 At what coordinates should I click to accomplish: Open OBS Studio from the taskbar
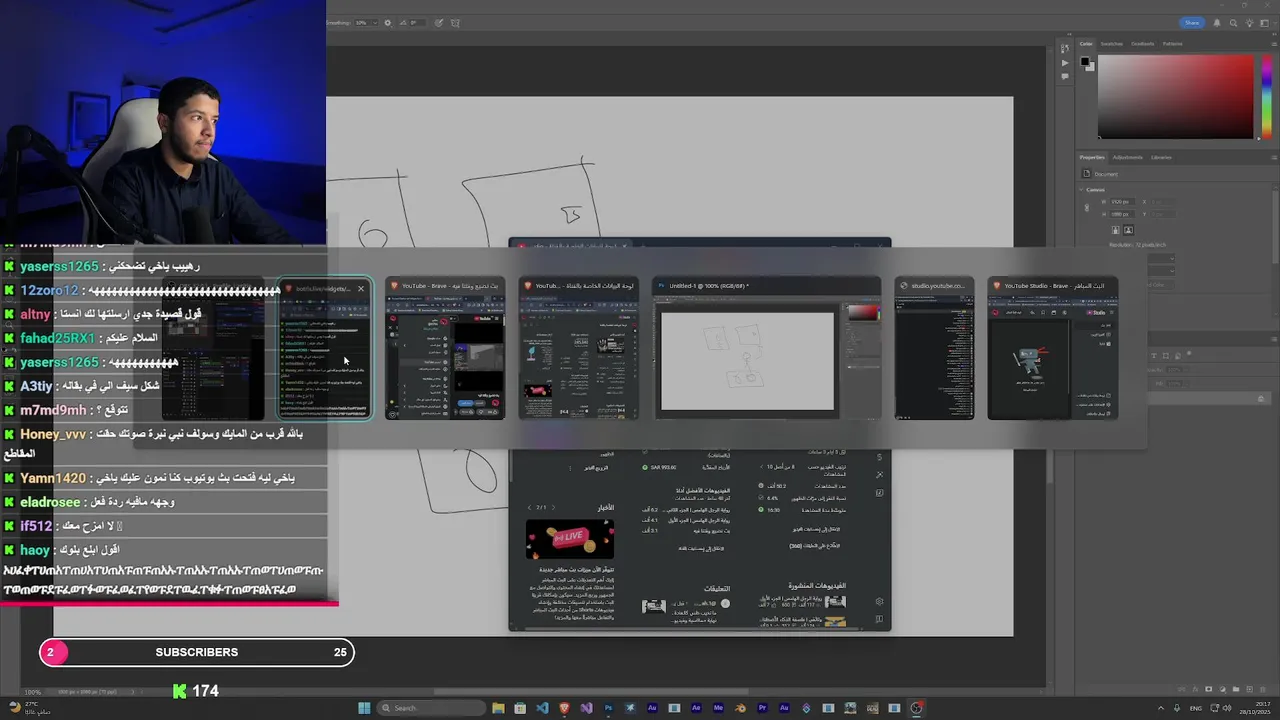click(x=916, y=708)
